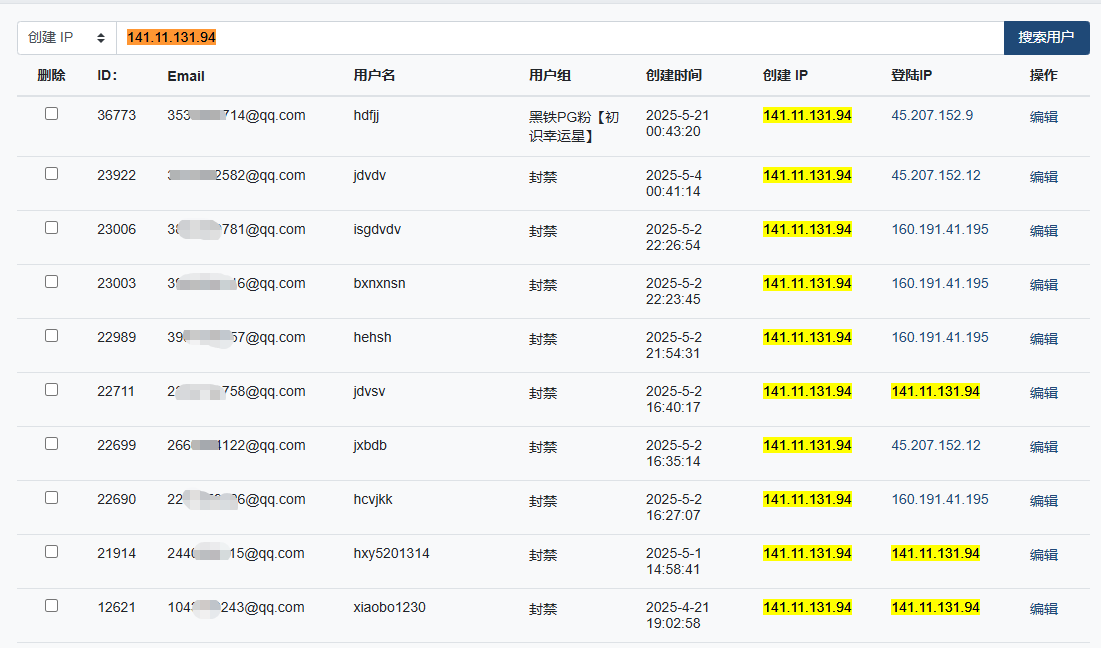
Task: Click the 创建 IP column header
Action: [785, 76]
